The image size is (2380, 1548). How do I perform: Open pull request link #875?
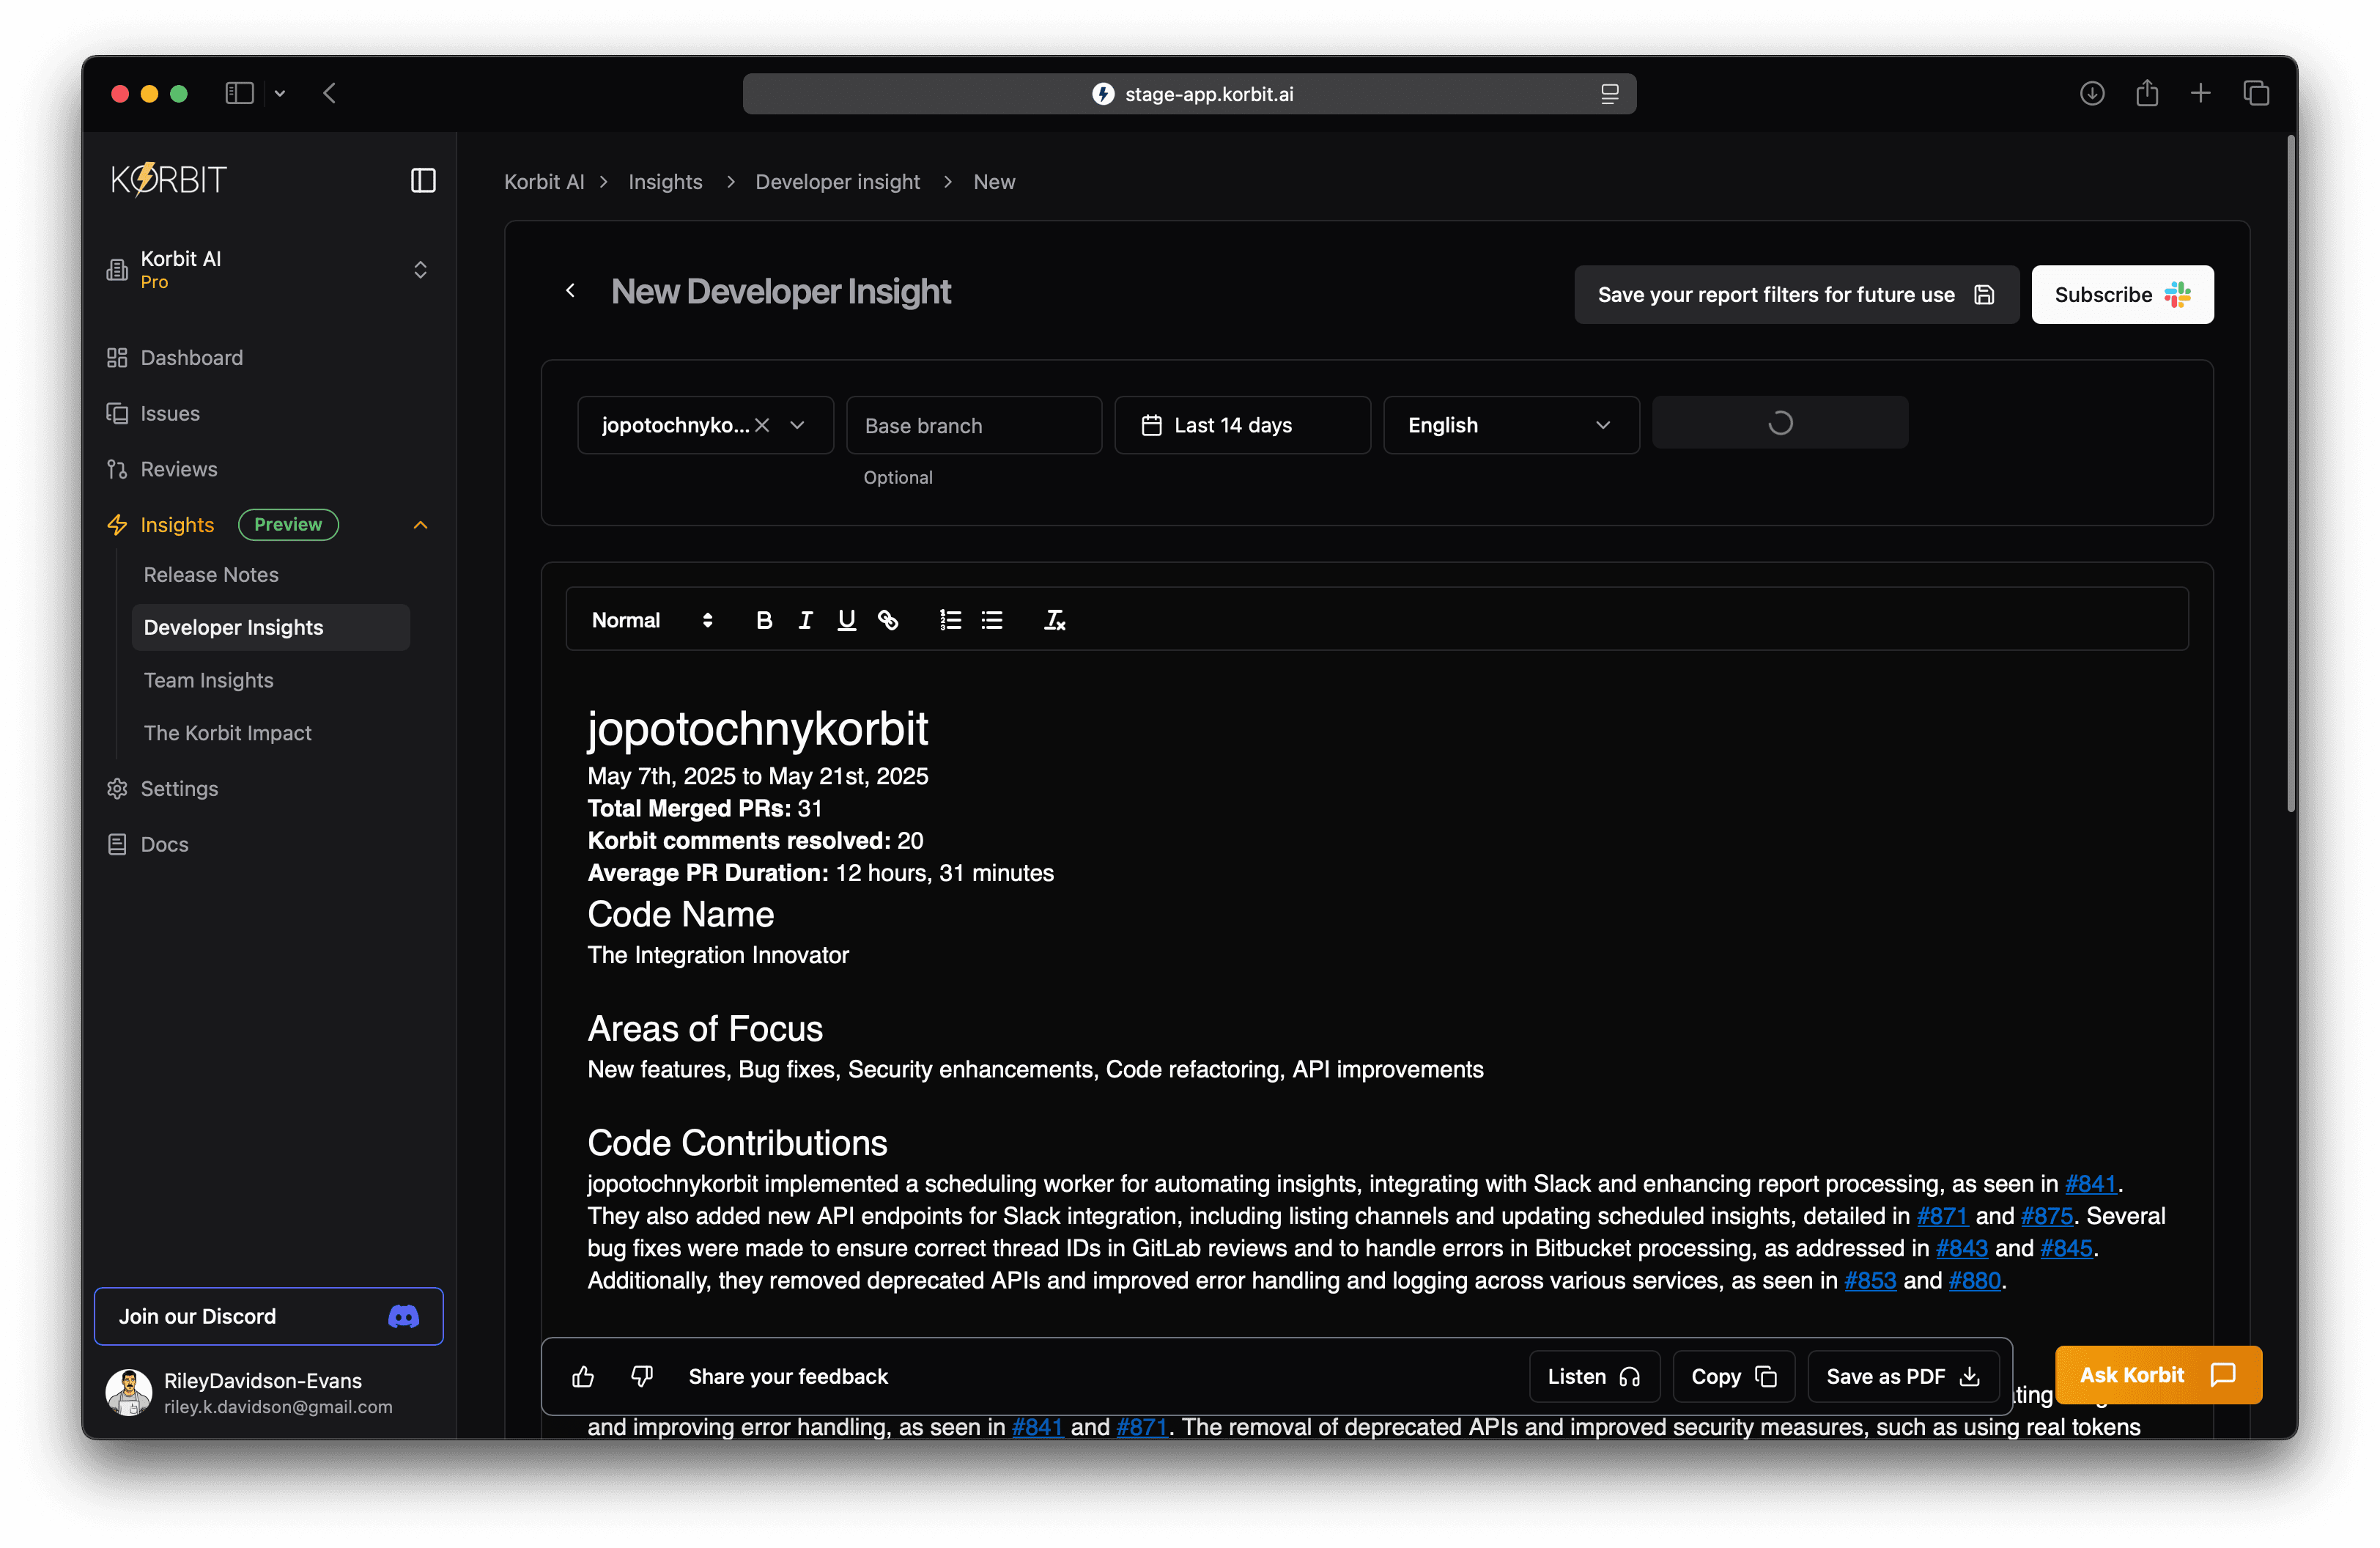(x=2046, y=1216)
